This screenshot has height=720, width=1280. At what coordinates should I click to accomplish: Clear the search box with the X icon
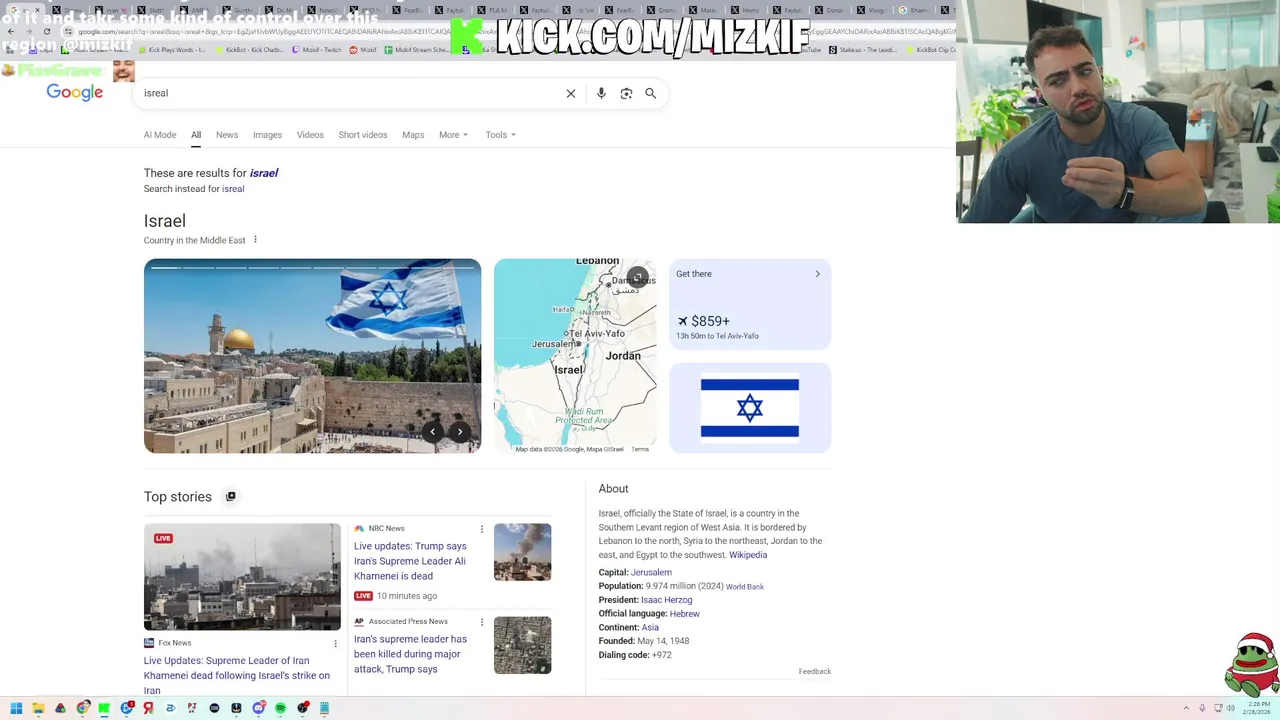pos(571,93)
